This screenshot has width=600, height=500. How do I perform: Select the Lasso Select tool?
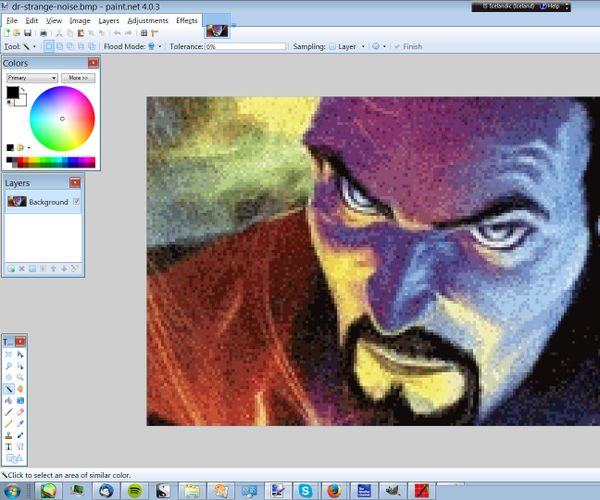point(8,366)
